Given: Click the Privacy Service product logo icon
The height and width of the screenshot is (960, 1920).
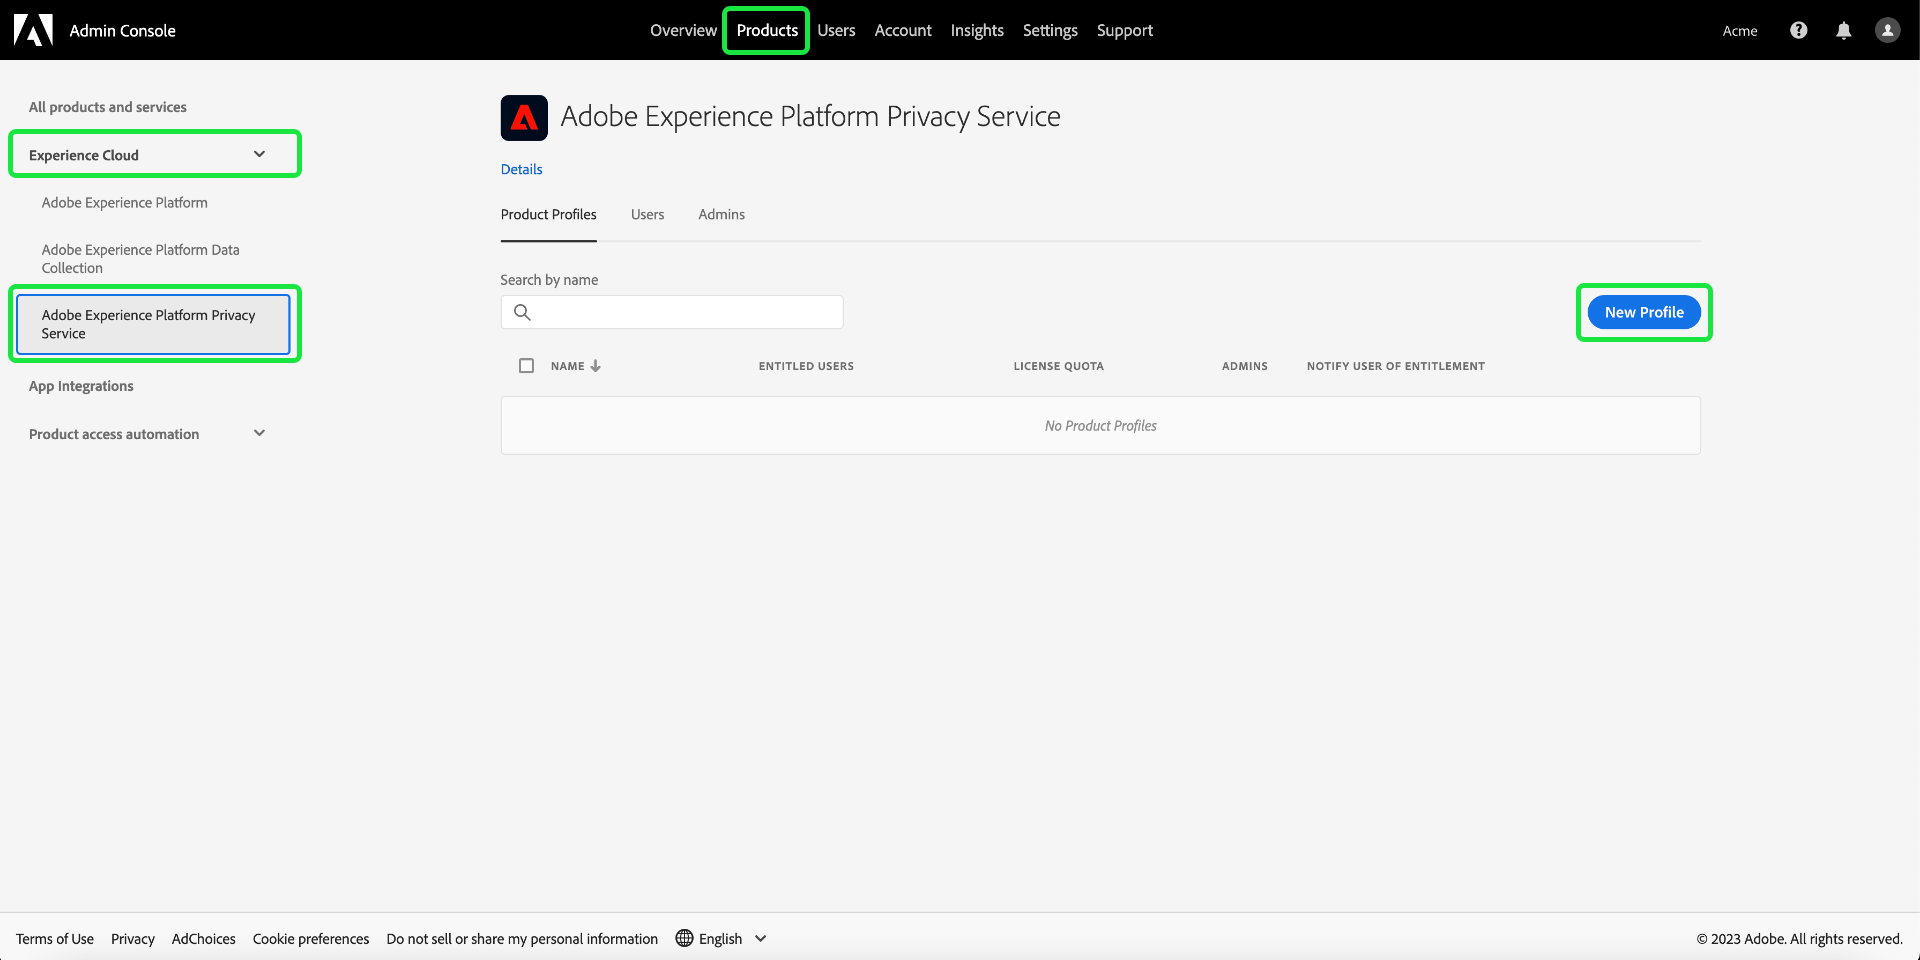Looking at the screenshot, I should pos(524,118).
